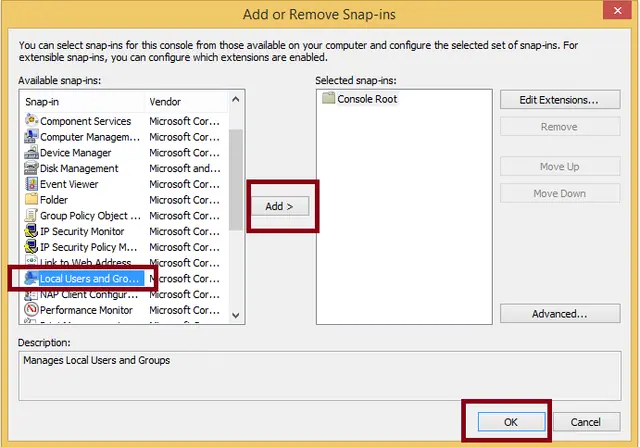
Task: Select the Performance Monitor icon
Action: 31,309
